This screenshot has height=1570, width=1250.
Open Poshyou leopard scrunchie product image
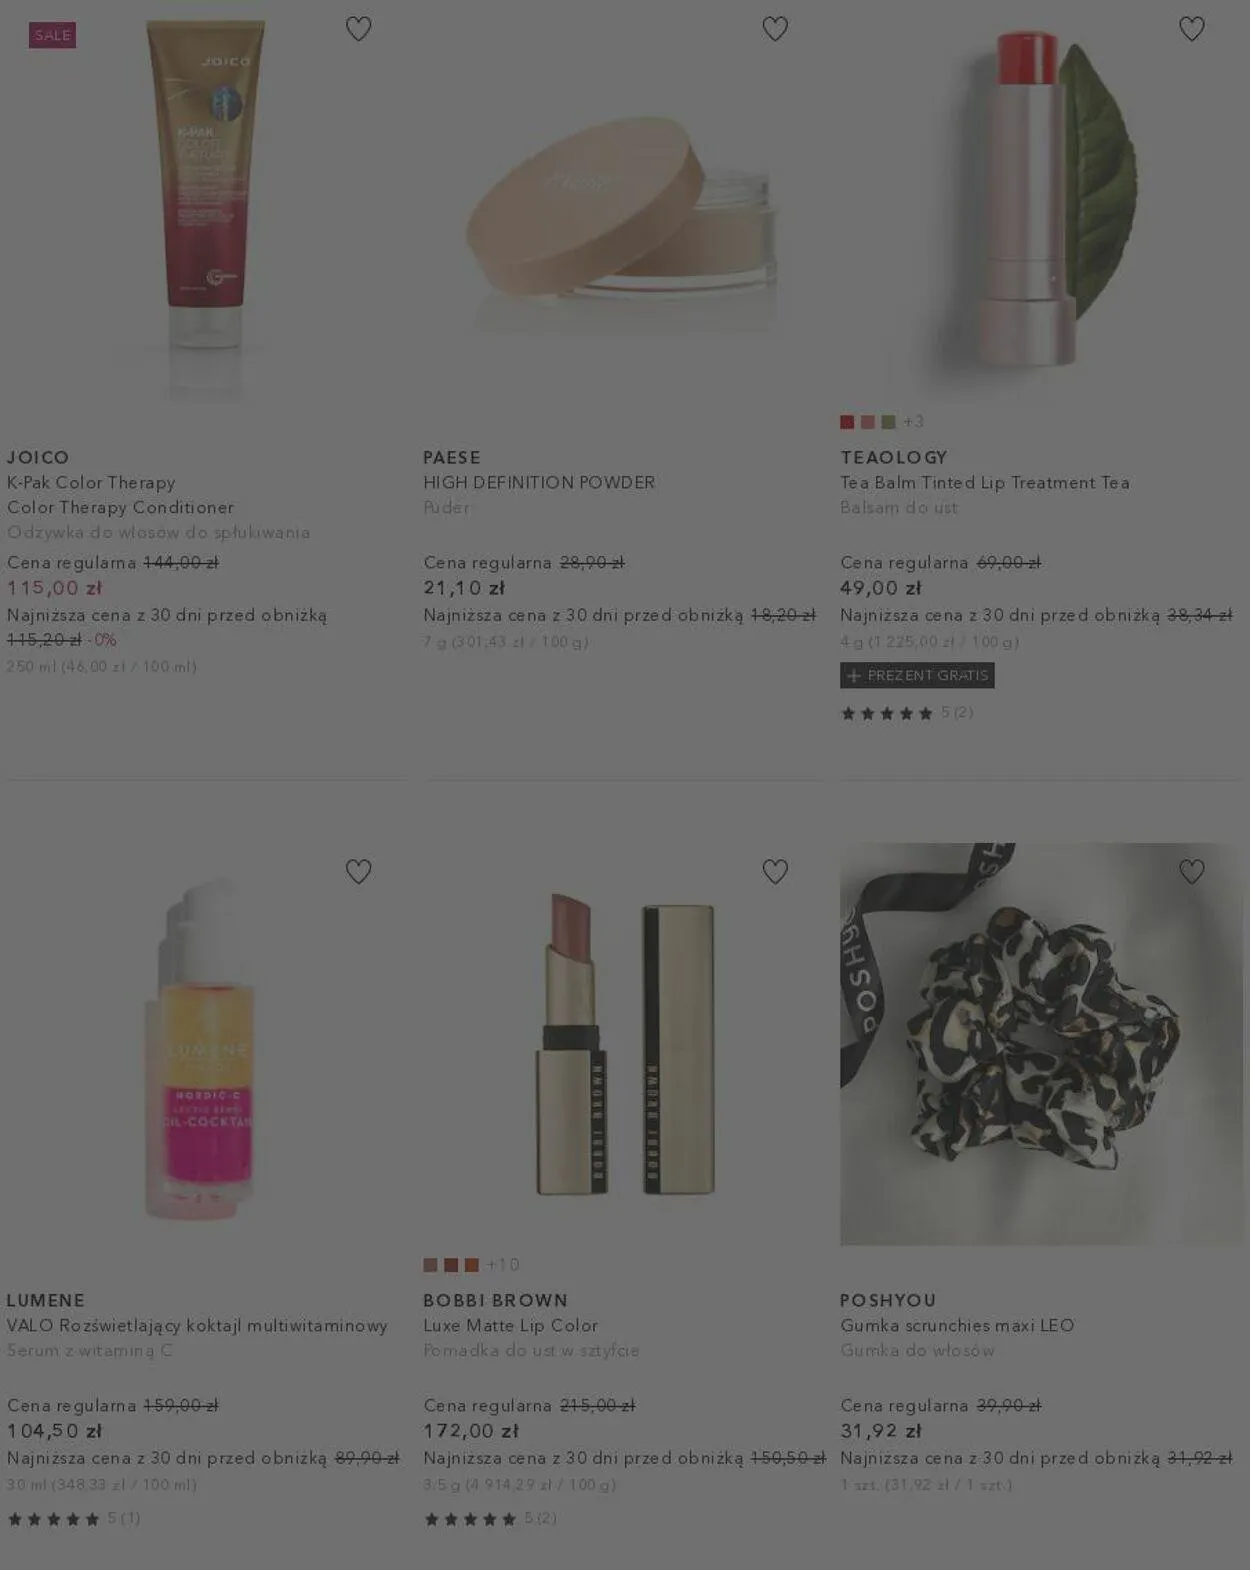tap(1040, 1044)
